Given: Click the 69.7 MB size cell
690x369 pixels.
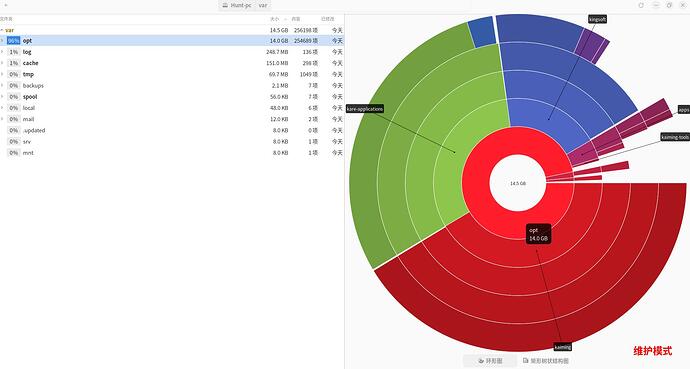Looking at the screenshot, I should coord(279,74).
